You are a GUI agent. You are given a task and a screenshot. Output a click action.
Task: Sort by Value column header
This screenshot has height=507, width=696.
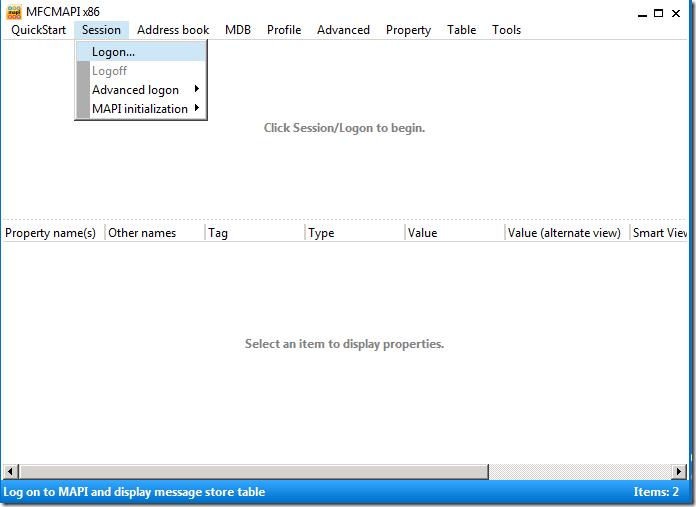455,233
